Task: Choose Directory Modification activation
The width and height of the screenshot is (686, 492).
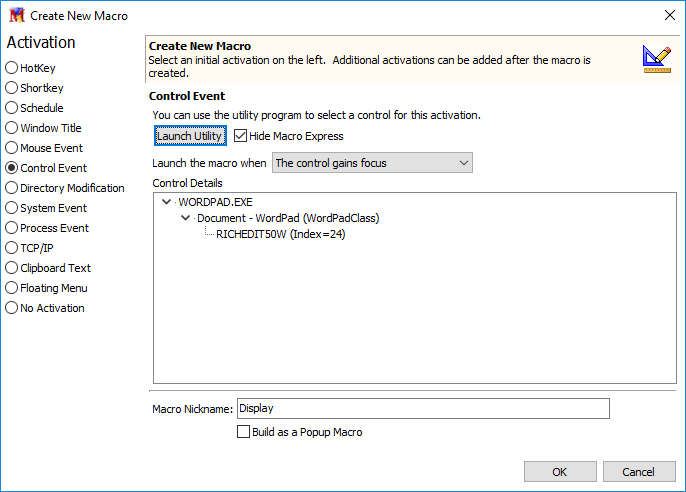Action: click(x=65, y=188)
